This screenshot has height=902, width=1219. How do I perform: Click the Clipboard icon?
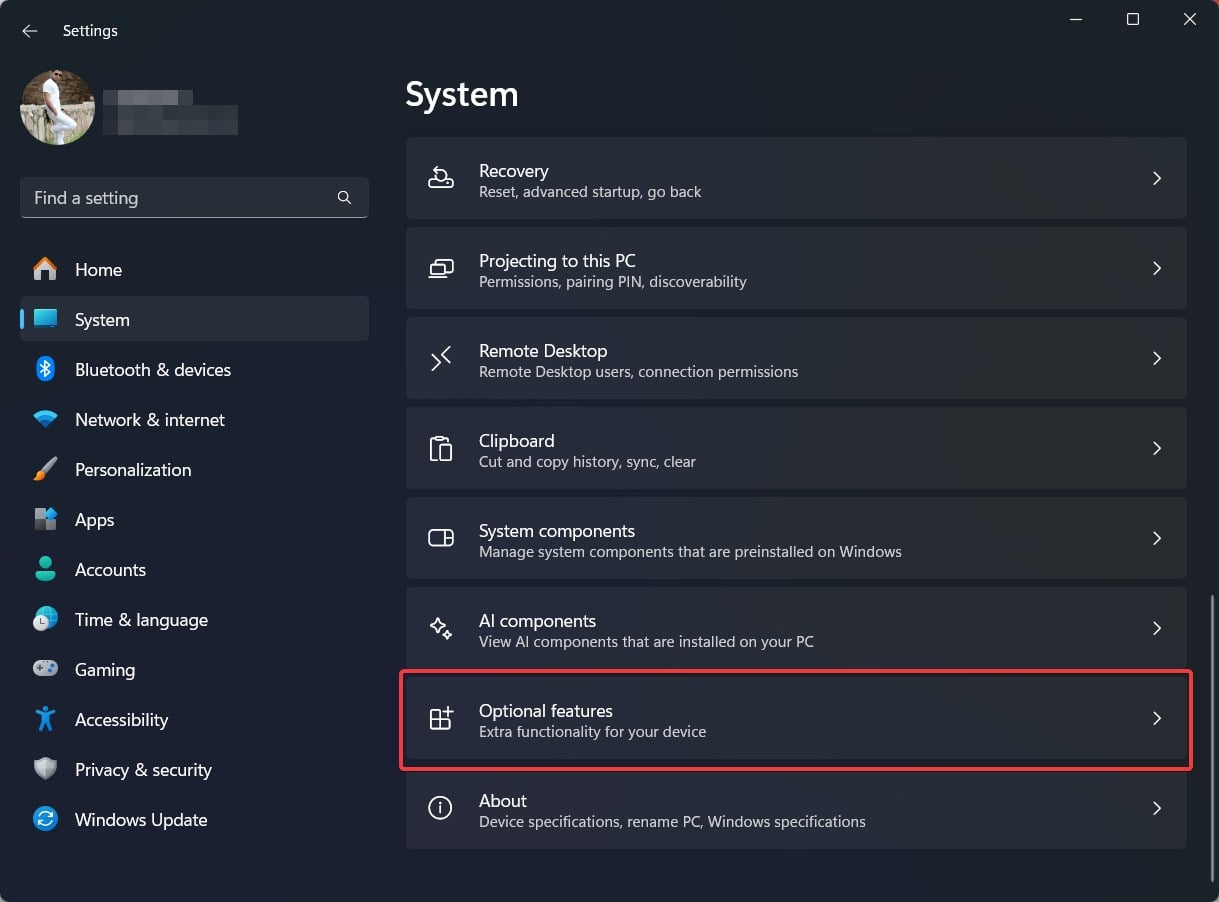click(x=440, y=448)
